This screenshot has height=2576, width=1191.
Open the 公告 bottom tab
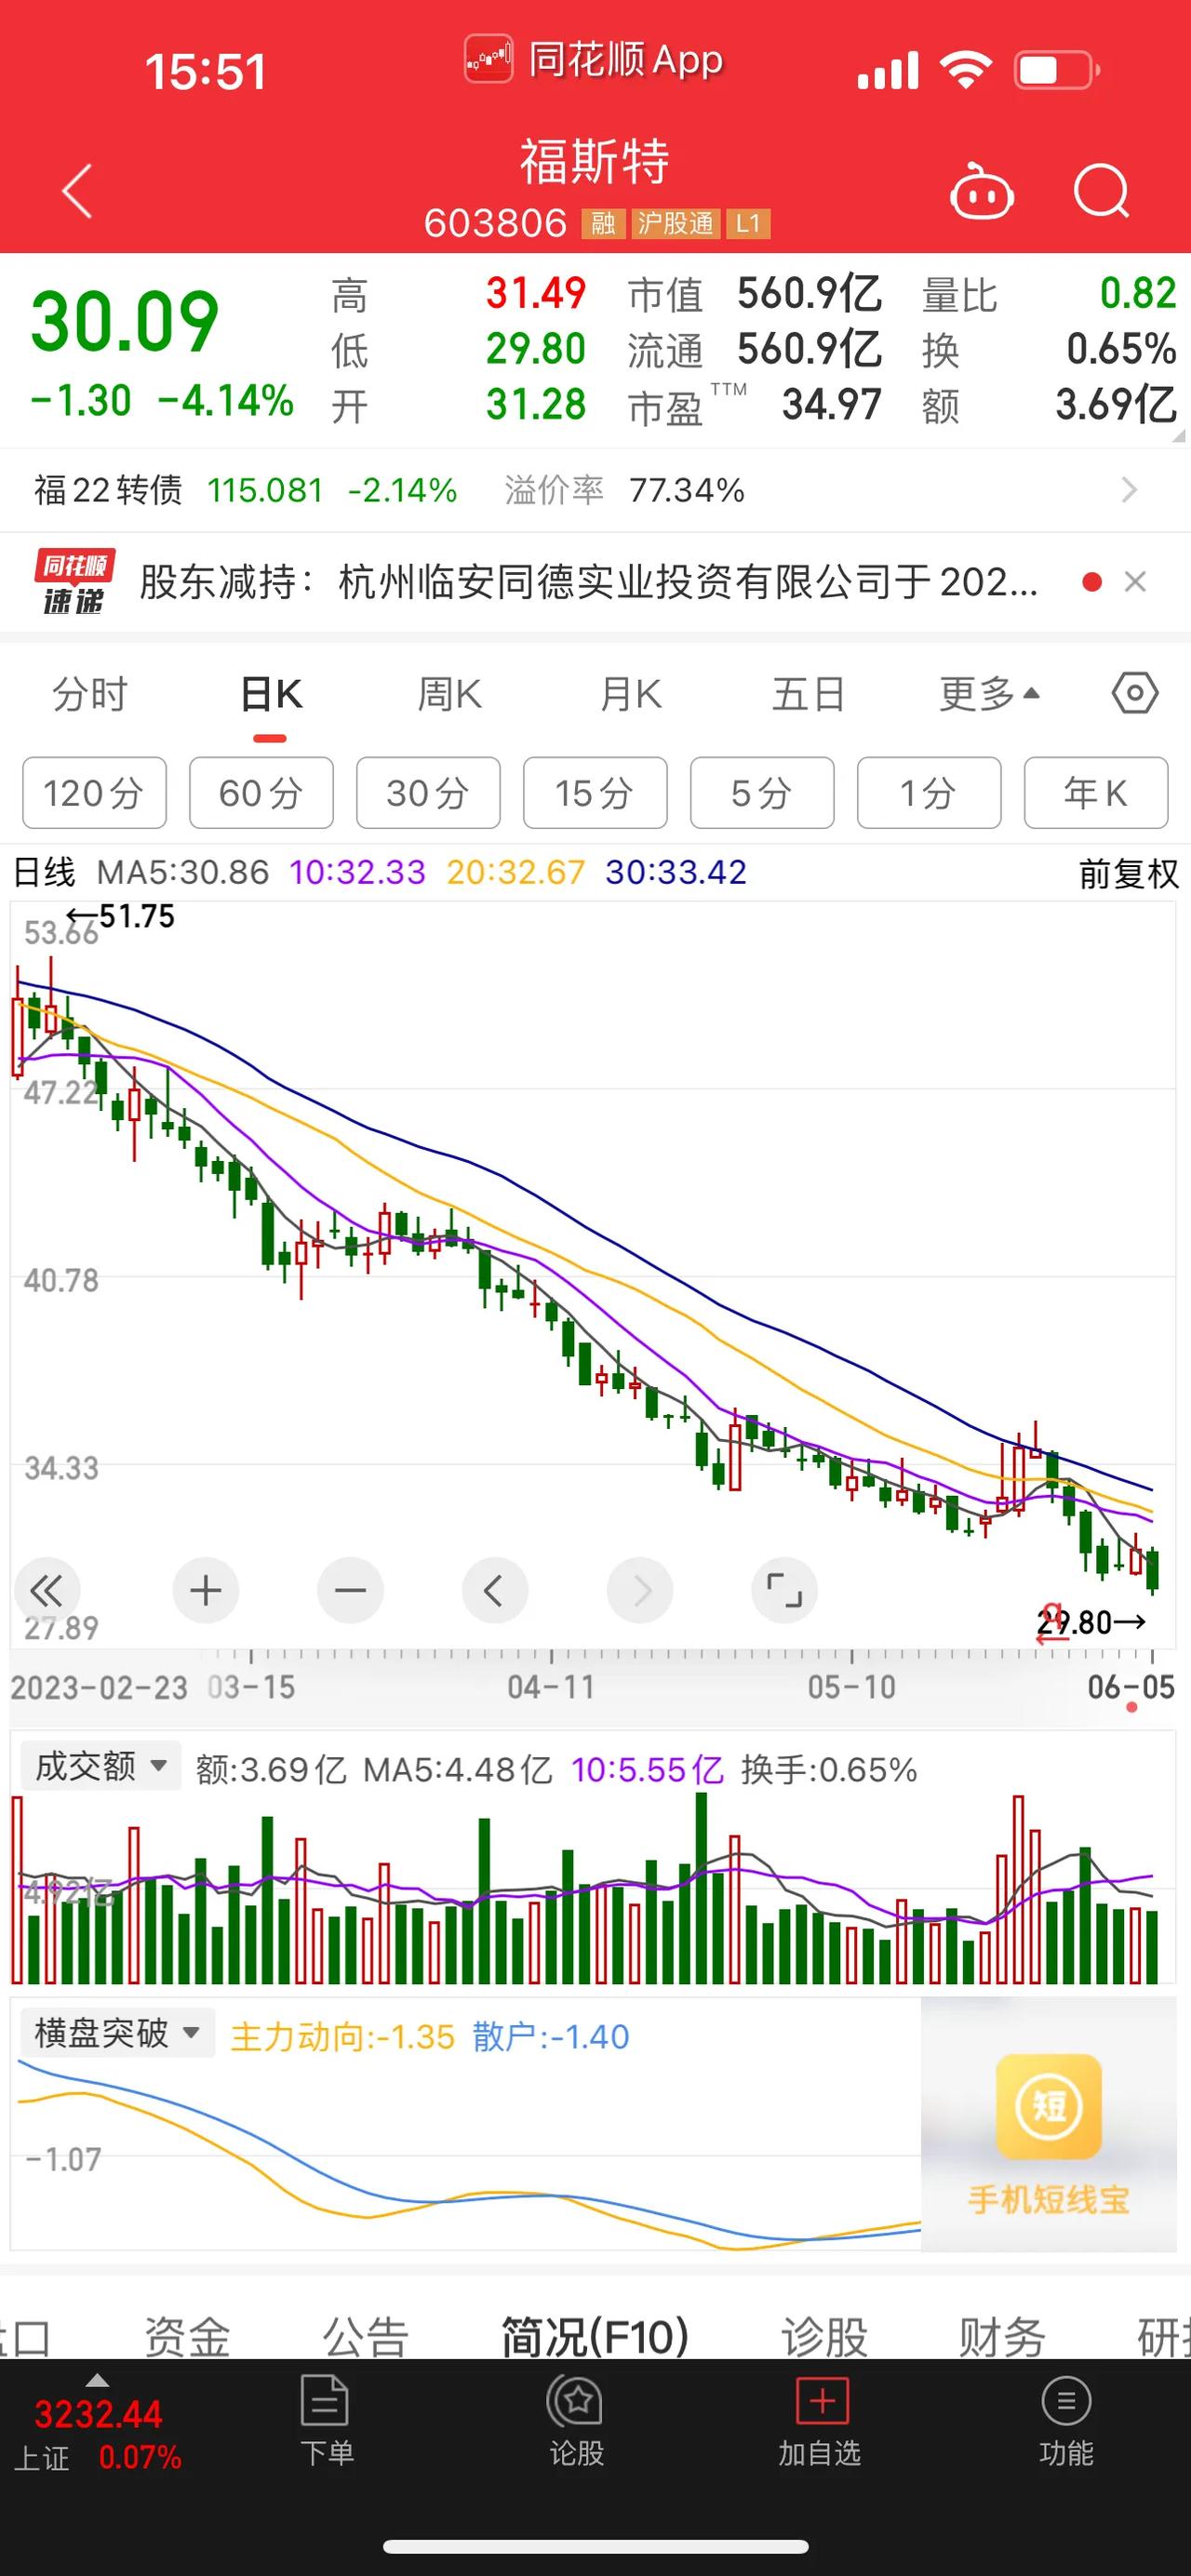(x=365, y=2337)
